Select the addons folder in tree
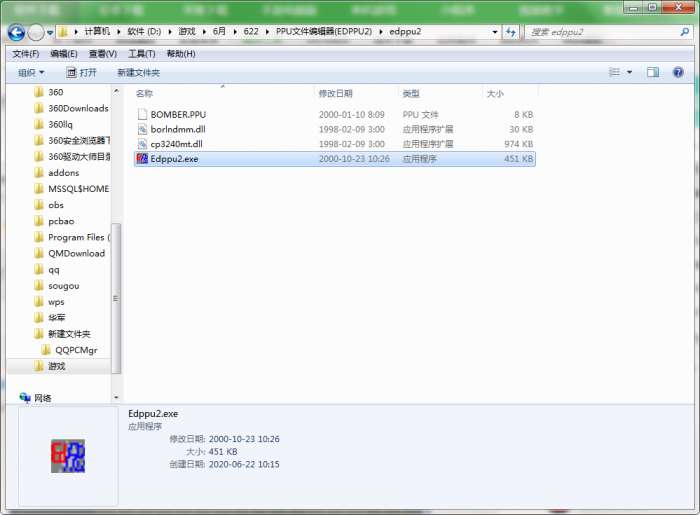Viewport: 700px width, 515px height. point(63,173)
